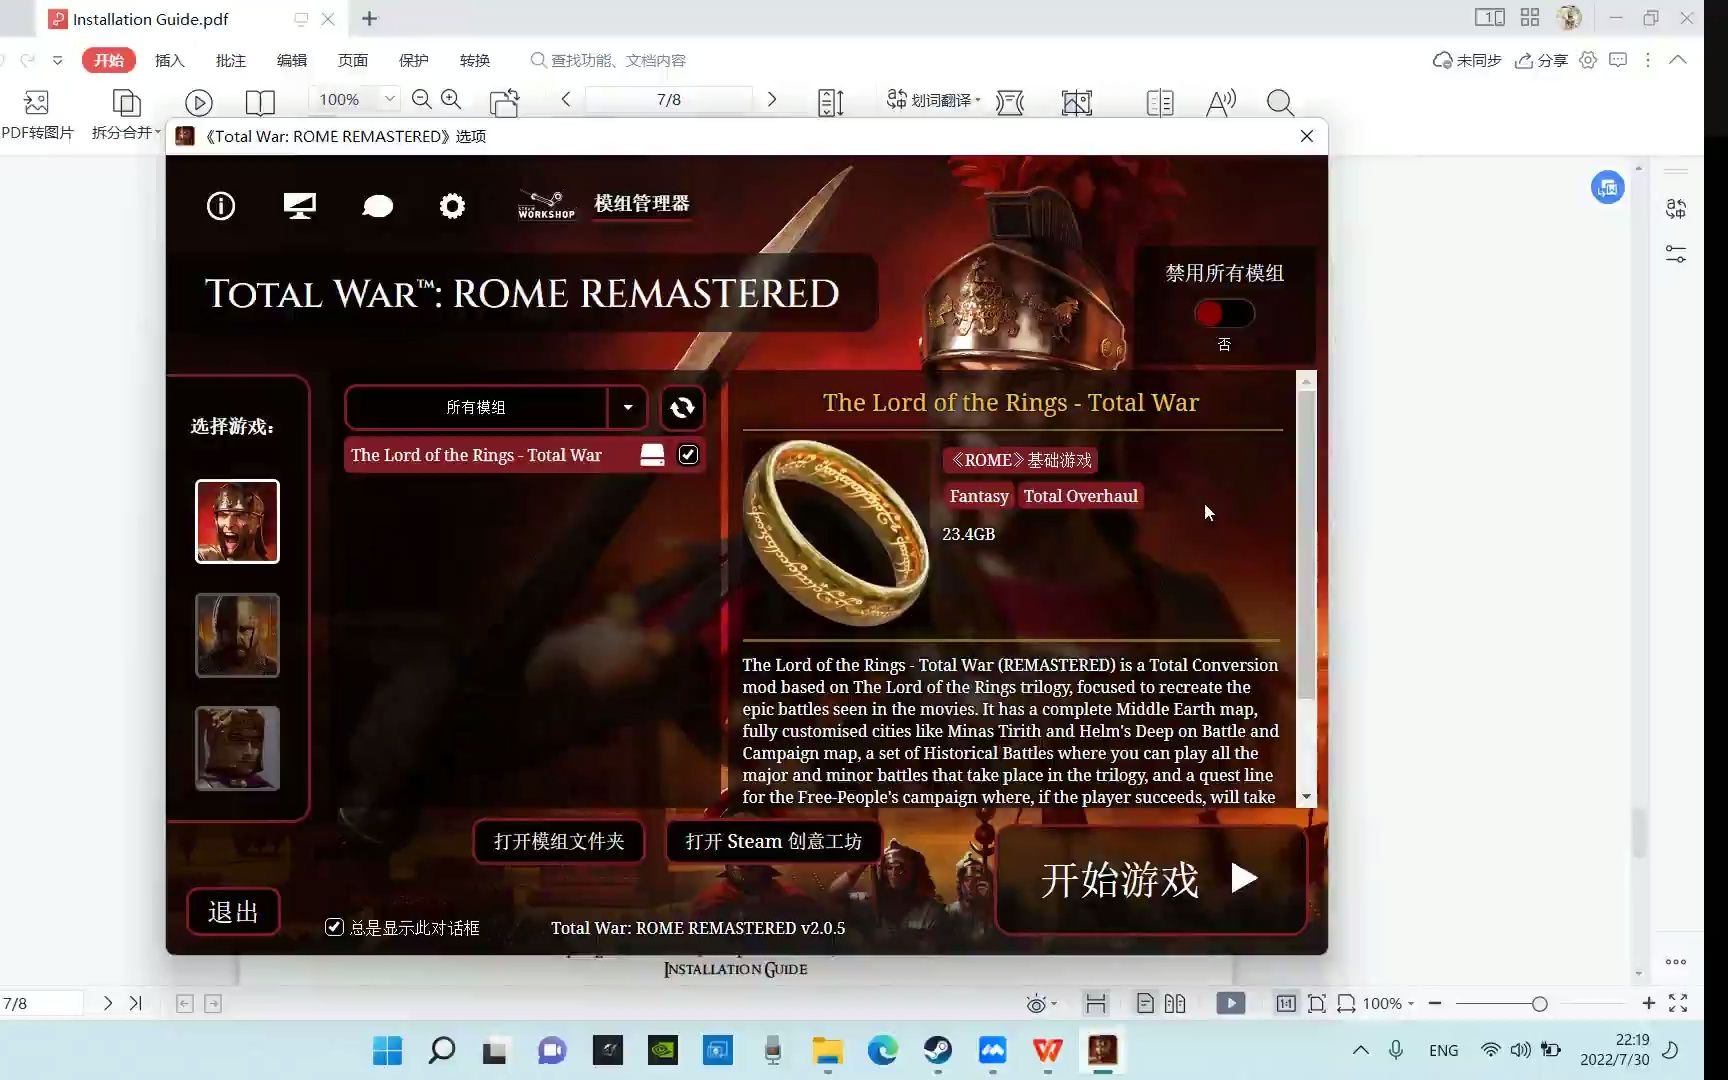
Task: Open the launcher info icon
Action: 221,206
